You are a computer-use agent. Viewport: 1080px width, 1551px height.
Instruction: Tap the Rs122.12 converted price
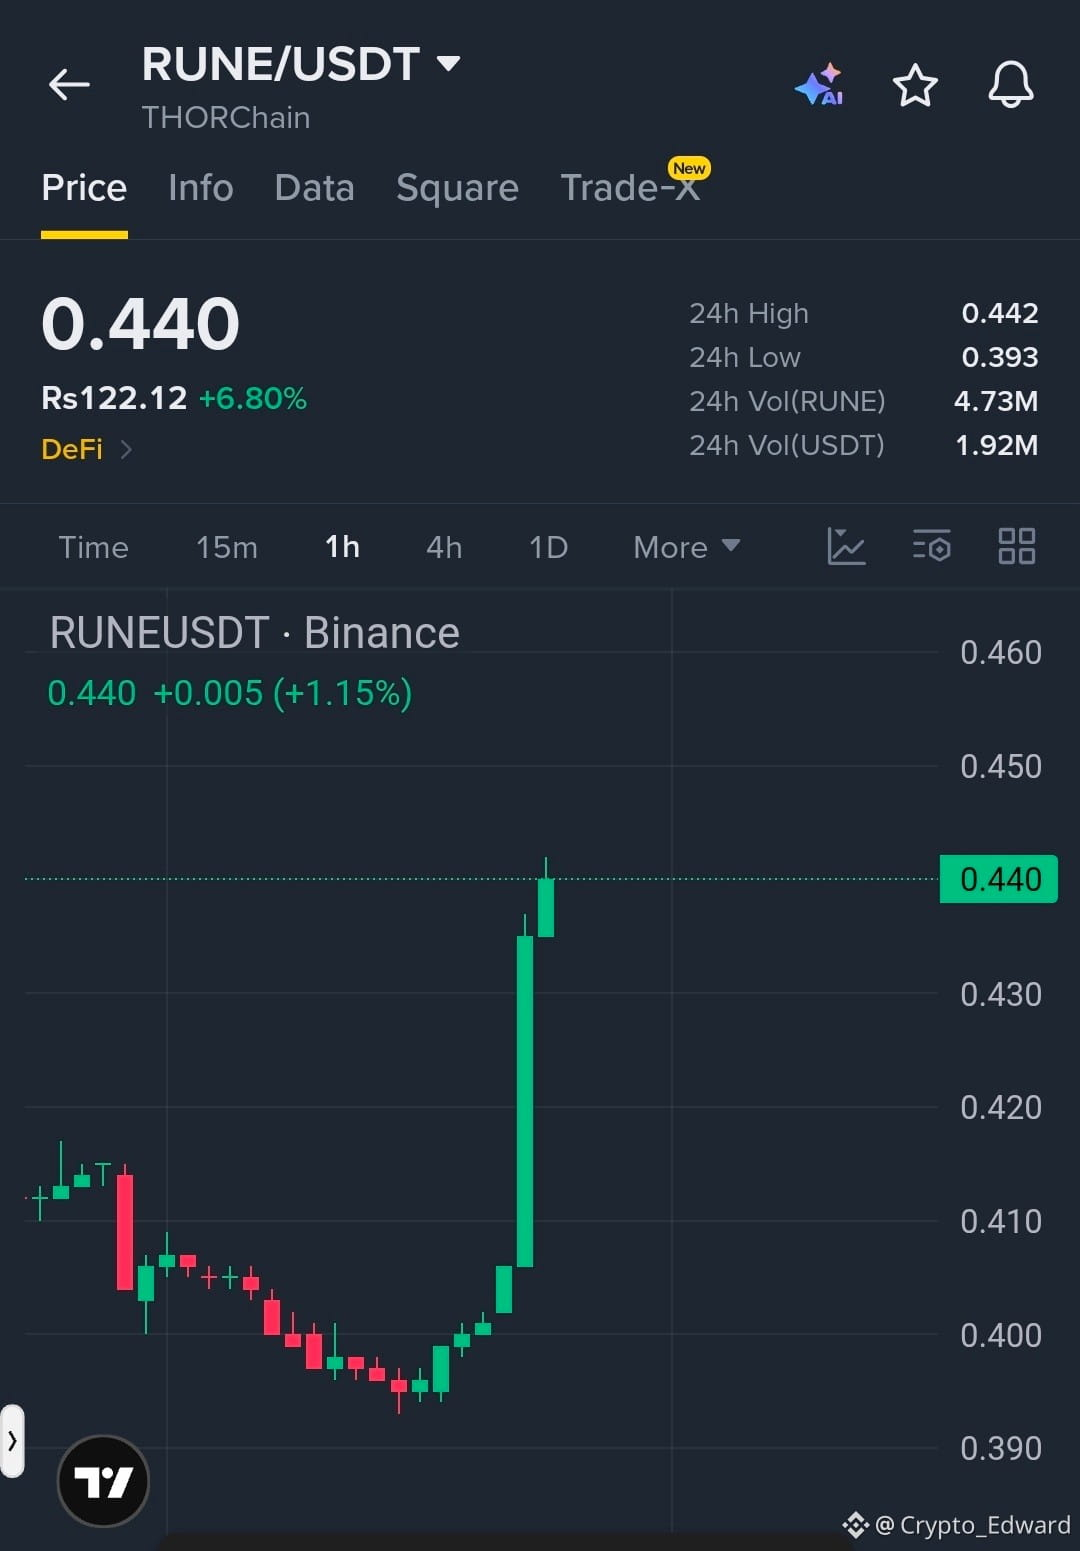point(114,398)
